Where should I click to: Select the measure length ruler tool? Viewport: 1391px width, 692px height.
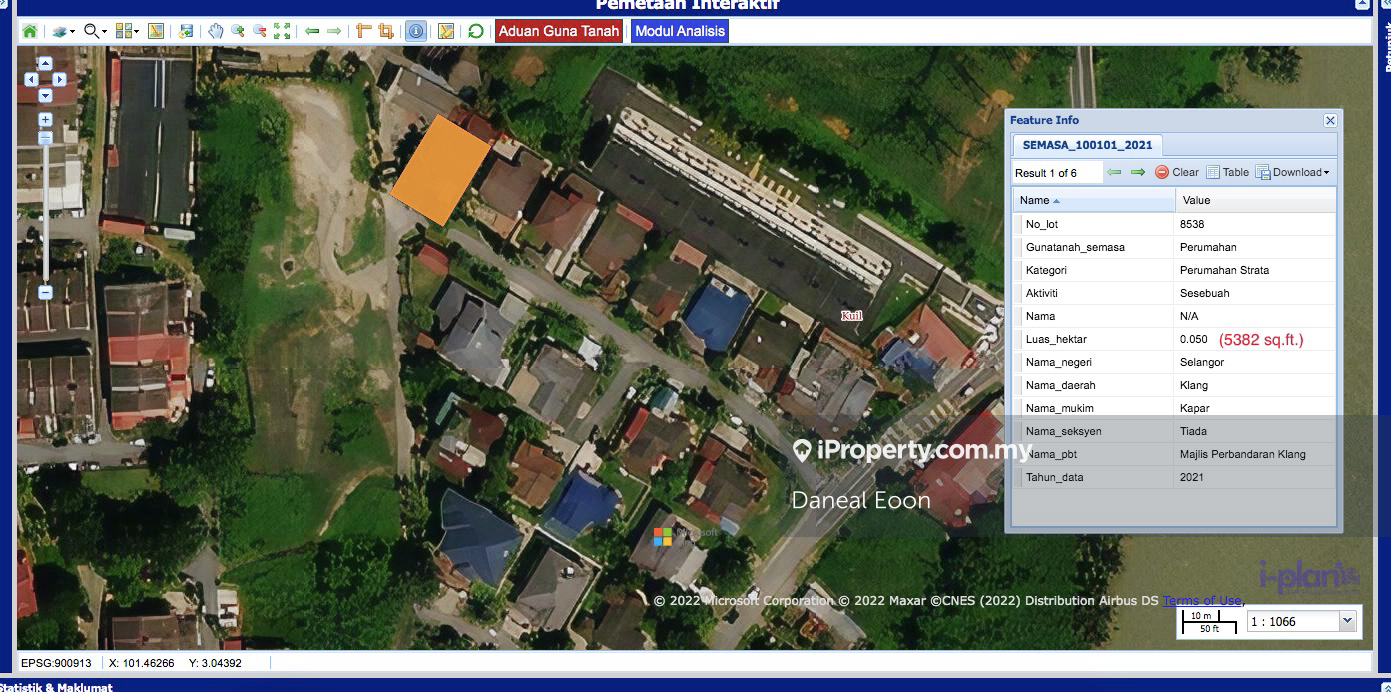click(363, 31)
